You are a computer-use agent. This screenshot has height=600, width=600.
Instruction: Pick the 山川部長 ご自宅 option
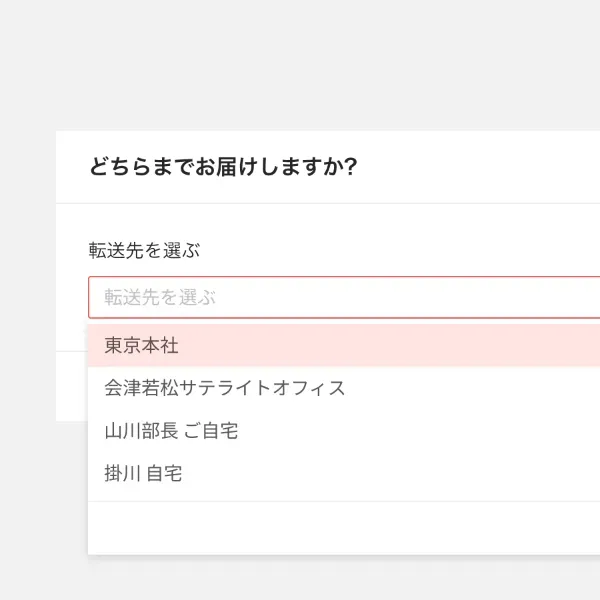tap(171, 431)
